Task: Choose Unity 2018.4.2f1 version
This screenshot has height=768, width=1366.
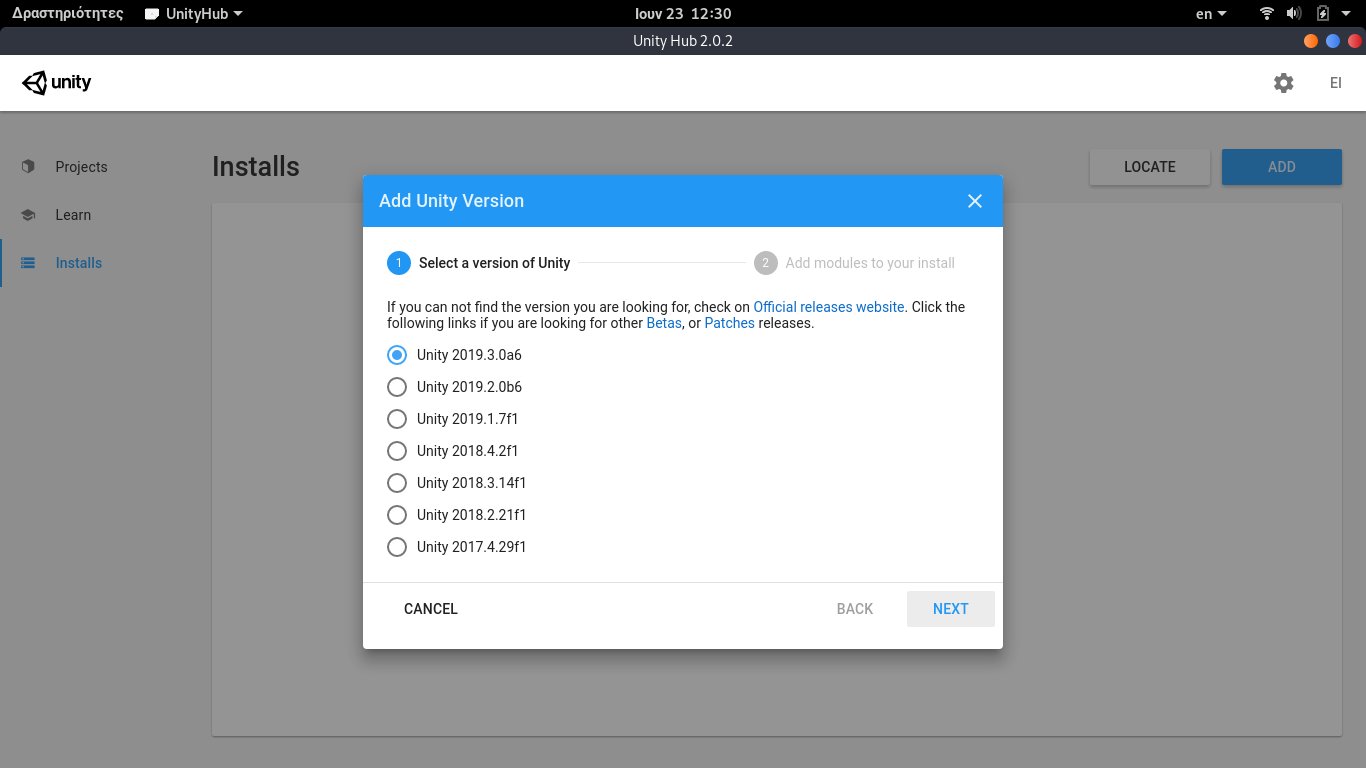Action: 397,451
